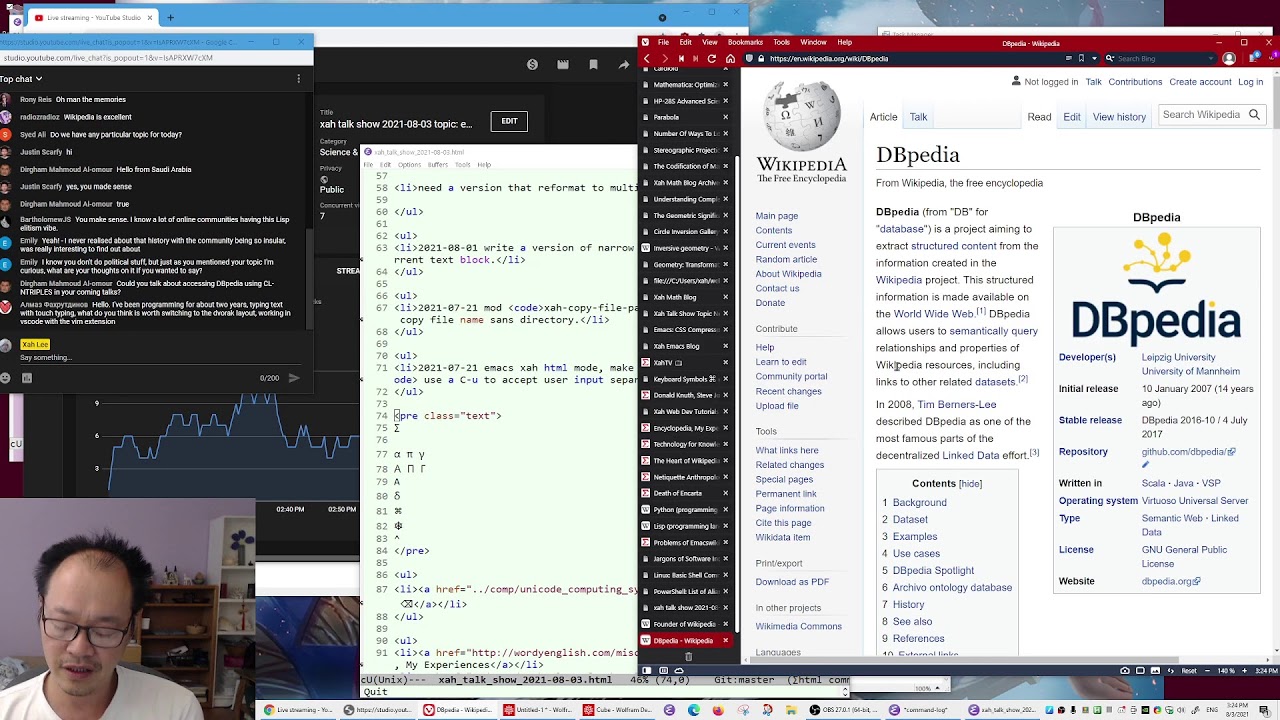Open the Random article link
Image resolution: width=1280 pixels, height=720 pixels.
point(786,259)
